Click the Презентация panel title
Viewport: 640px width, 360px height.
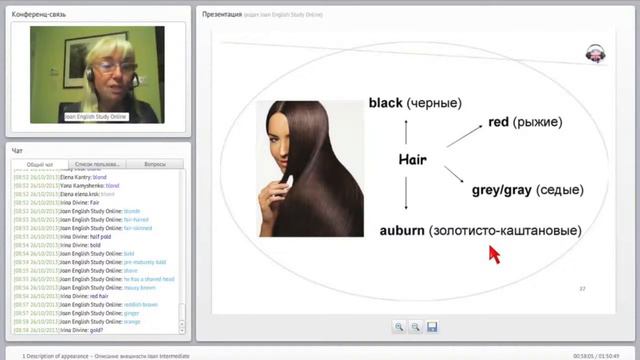(222, 14)
